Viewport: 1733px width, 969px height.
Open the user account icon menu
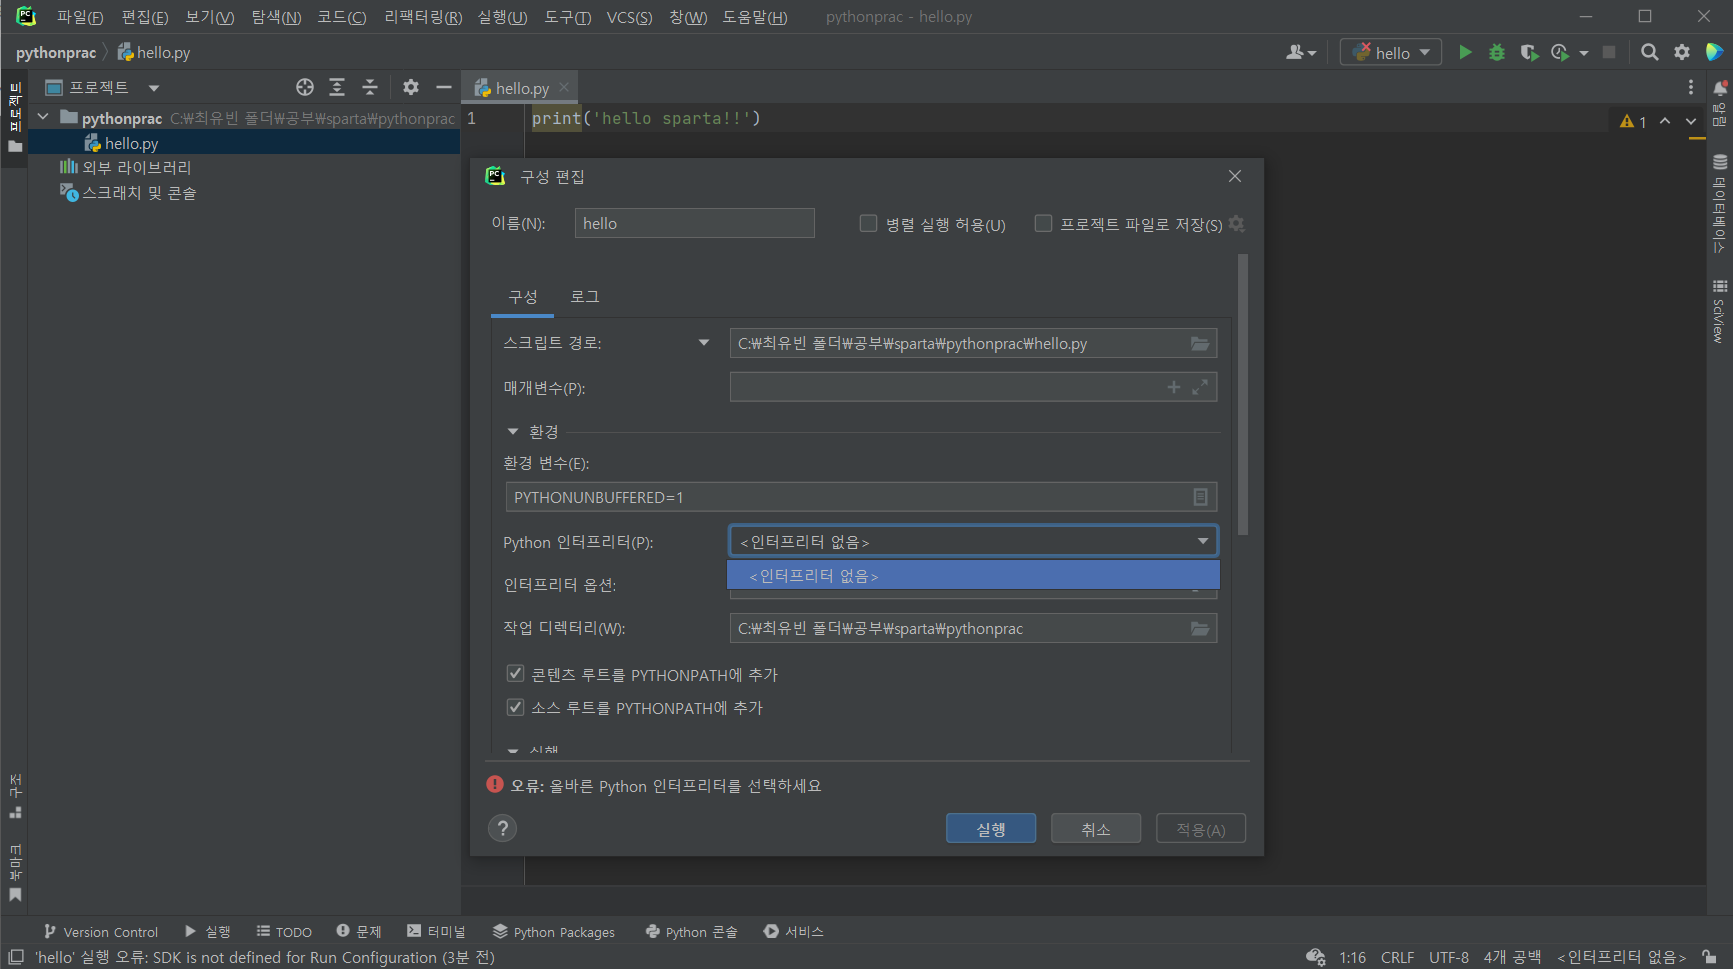click(x=1300, y=52)
